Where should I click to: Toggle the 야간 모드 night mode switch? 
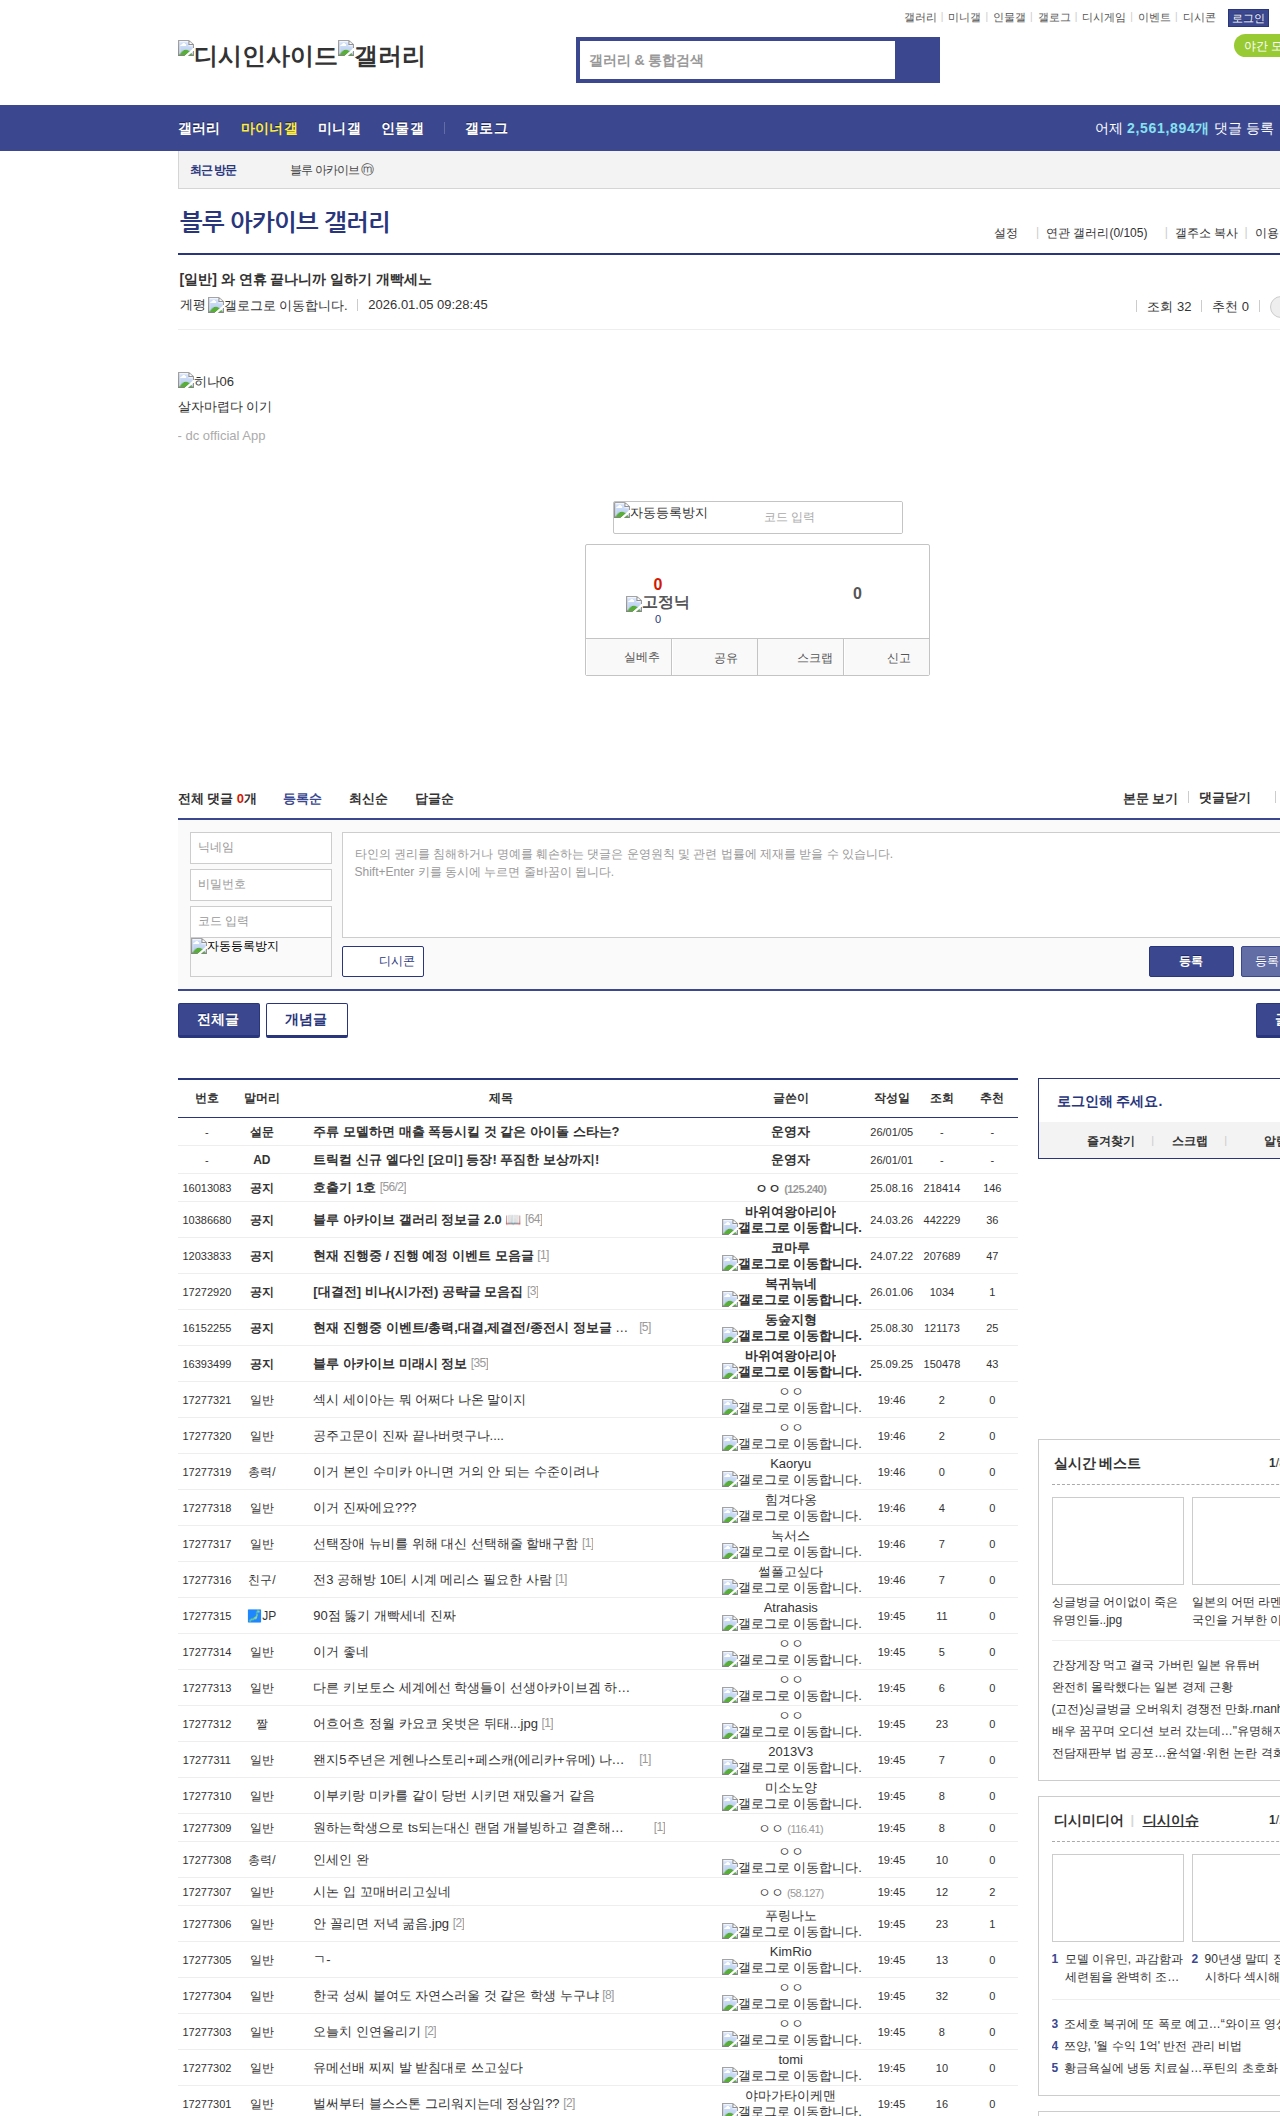(x=1257, y=46)
